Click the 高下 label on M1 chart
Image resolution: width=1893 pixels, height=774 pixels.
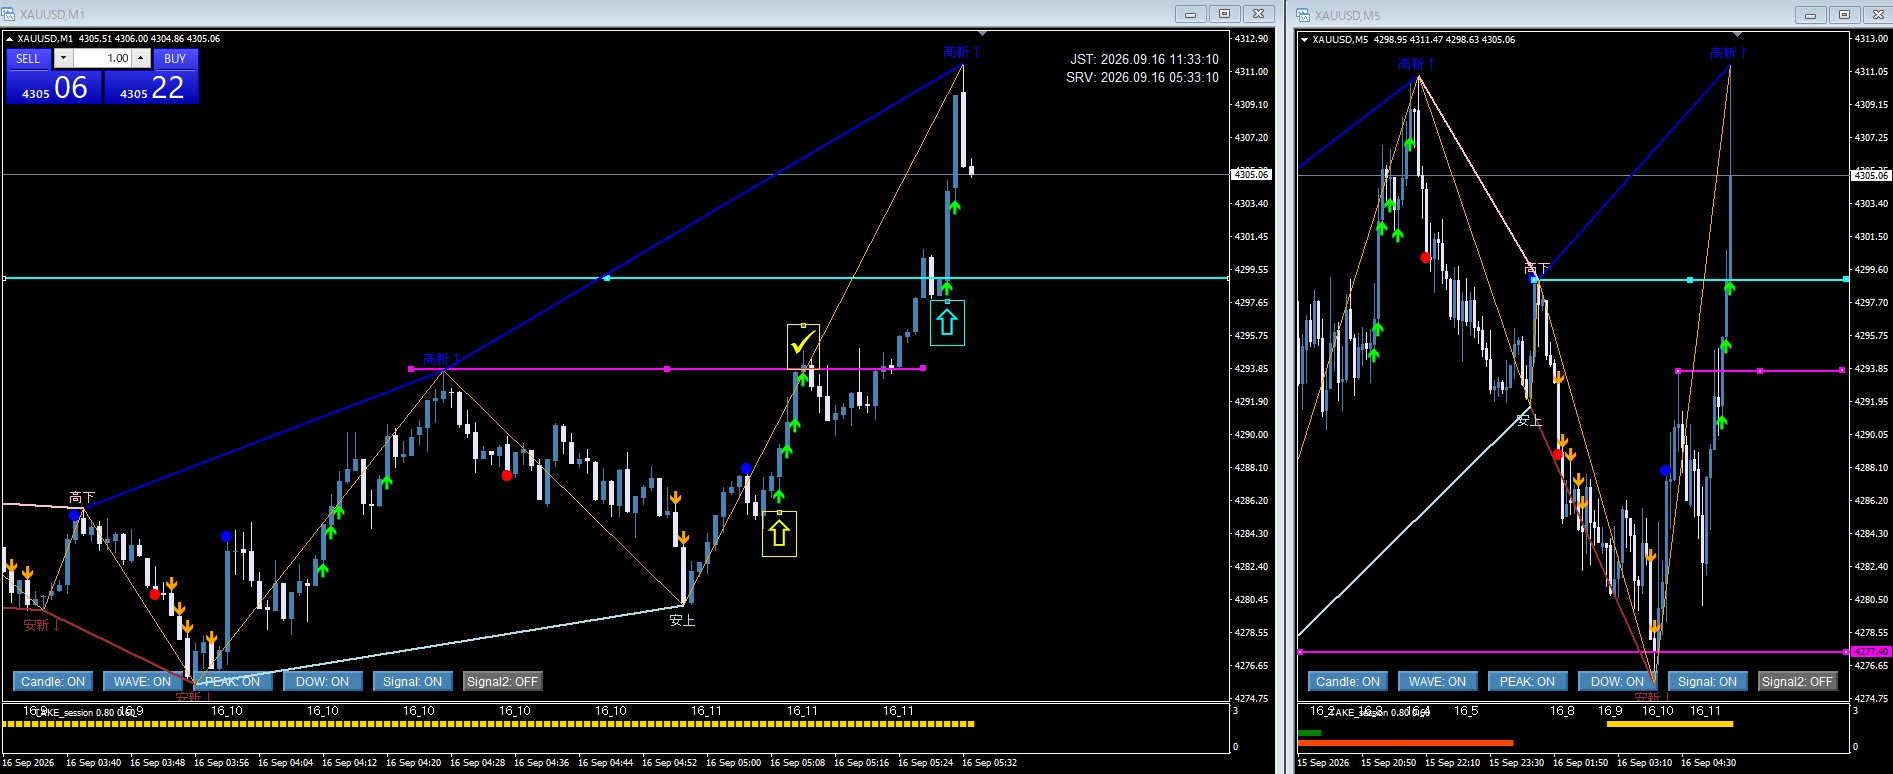pyautogui.click(x=82, y=498)
